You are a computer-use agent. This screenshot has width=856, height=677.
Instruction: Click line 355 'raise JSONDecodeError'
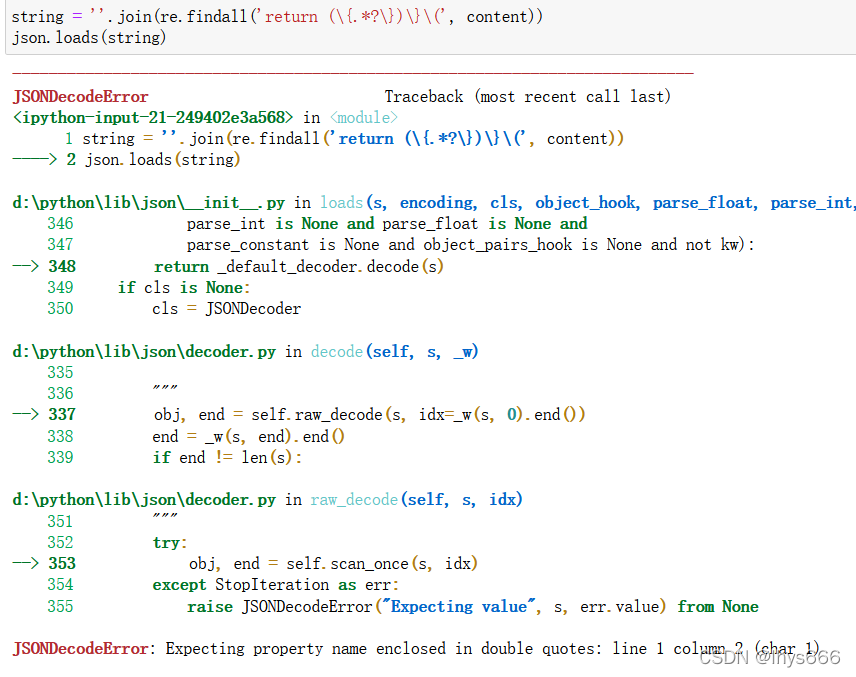(473, 607)
